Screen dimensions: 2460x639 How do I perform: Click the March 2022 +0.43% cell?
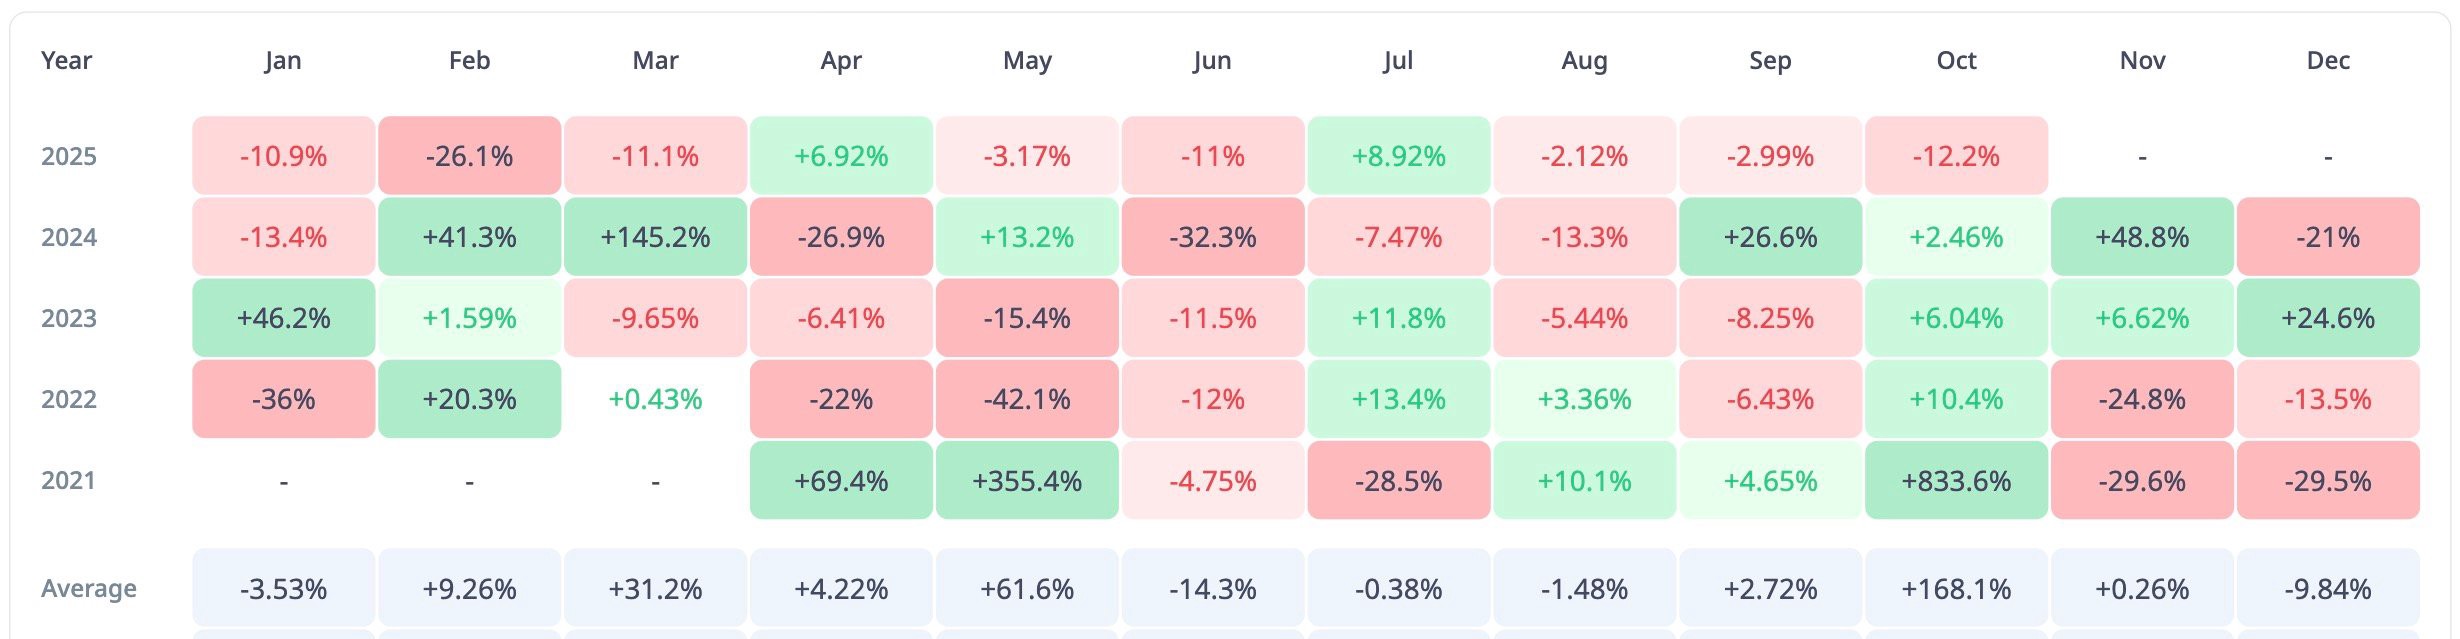[655, 399]
